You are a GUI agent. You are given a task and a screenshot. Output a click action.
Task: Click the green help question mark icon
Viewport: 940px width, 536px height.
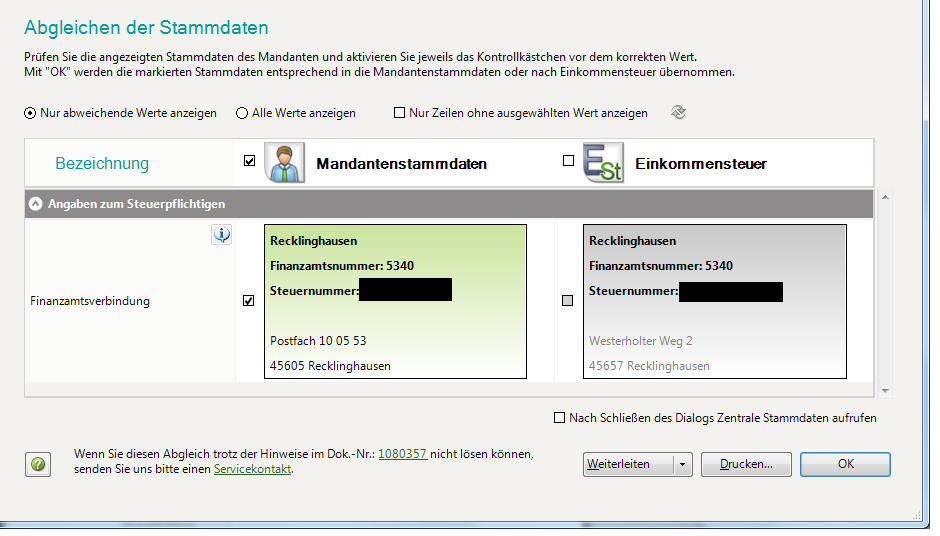[x=38, y=464]
